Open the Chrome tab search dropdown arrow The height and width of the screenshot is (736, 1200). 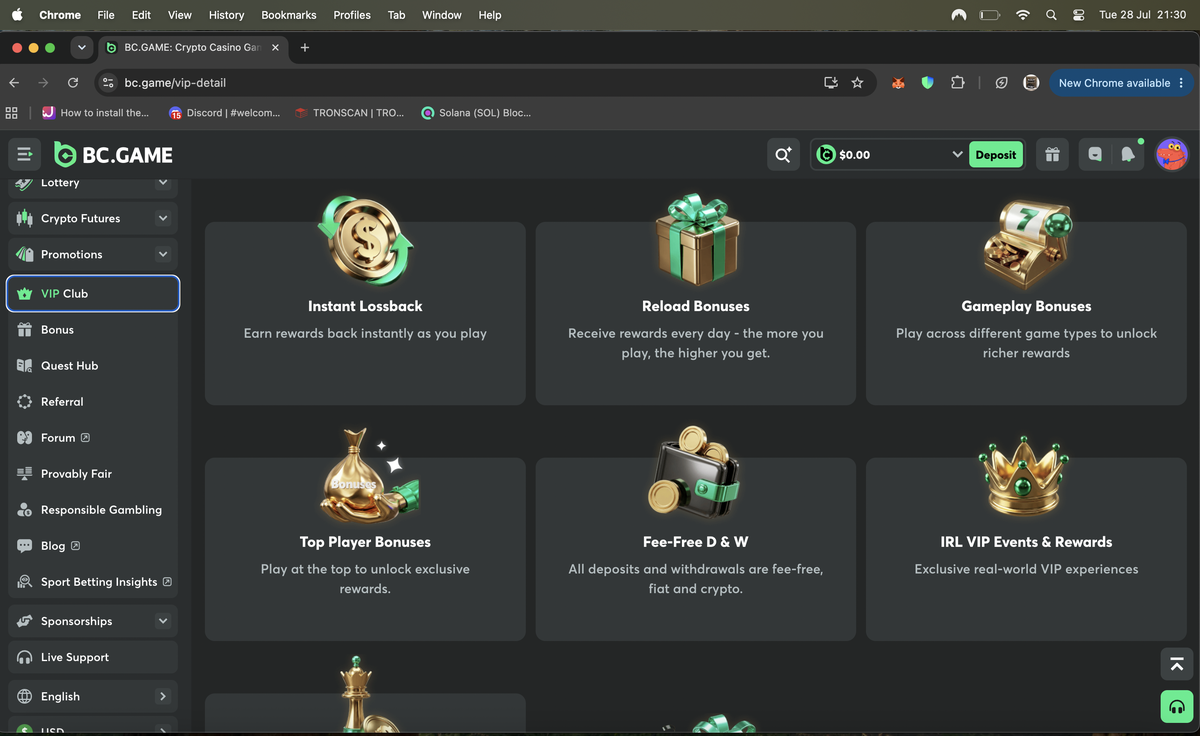tap(82, 47)
